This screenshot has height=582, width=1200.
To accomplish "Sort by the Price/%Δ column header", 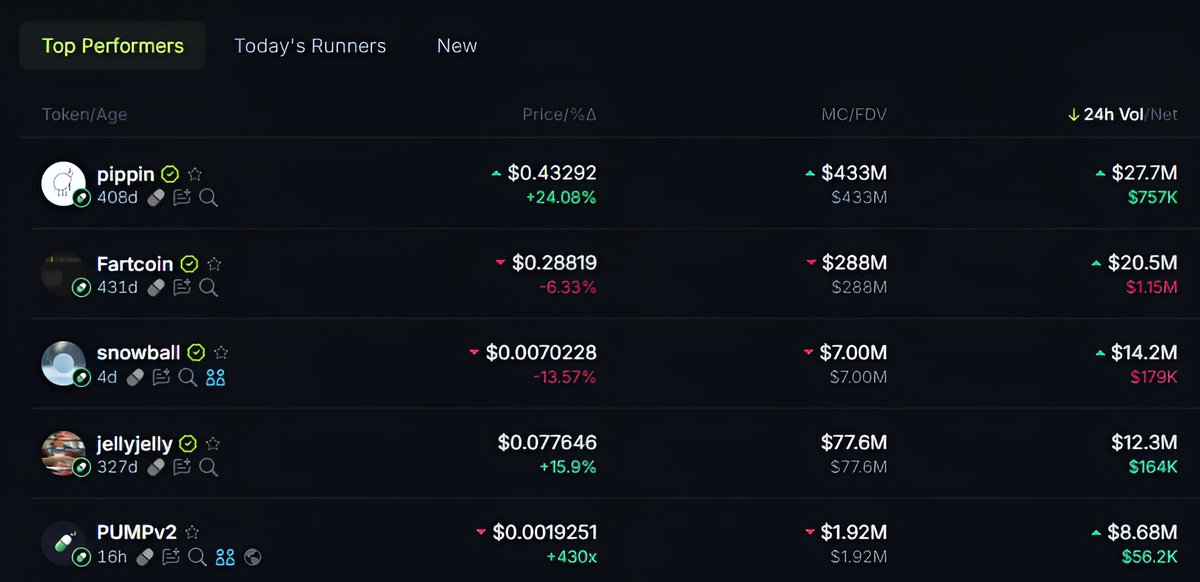I will click(559, 114).
